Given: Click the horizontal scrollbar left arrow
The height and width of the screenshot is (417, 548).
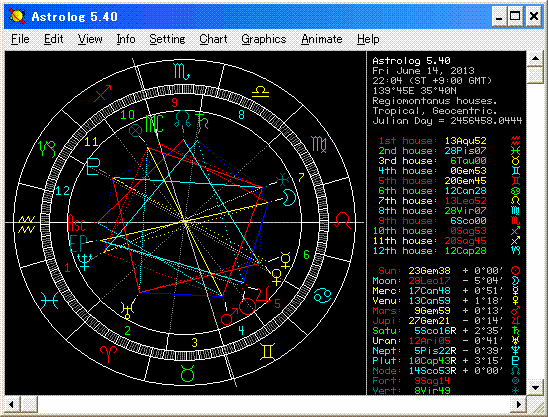Looking at the screenshot, I should tap(12, 404).
